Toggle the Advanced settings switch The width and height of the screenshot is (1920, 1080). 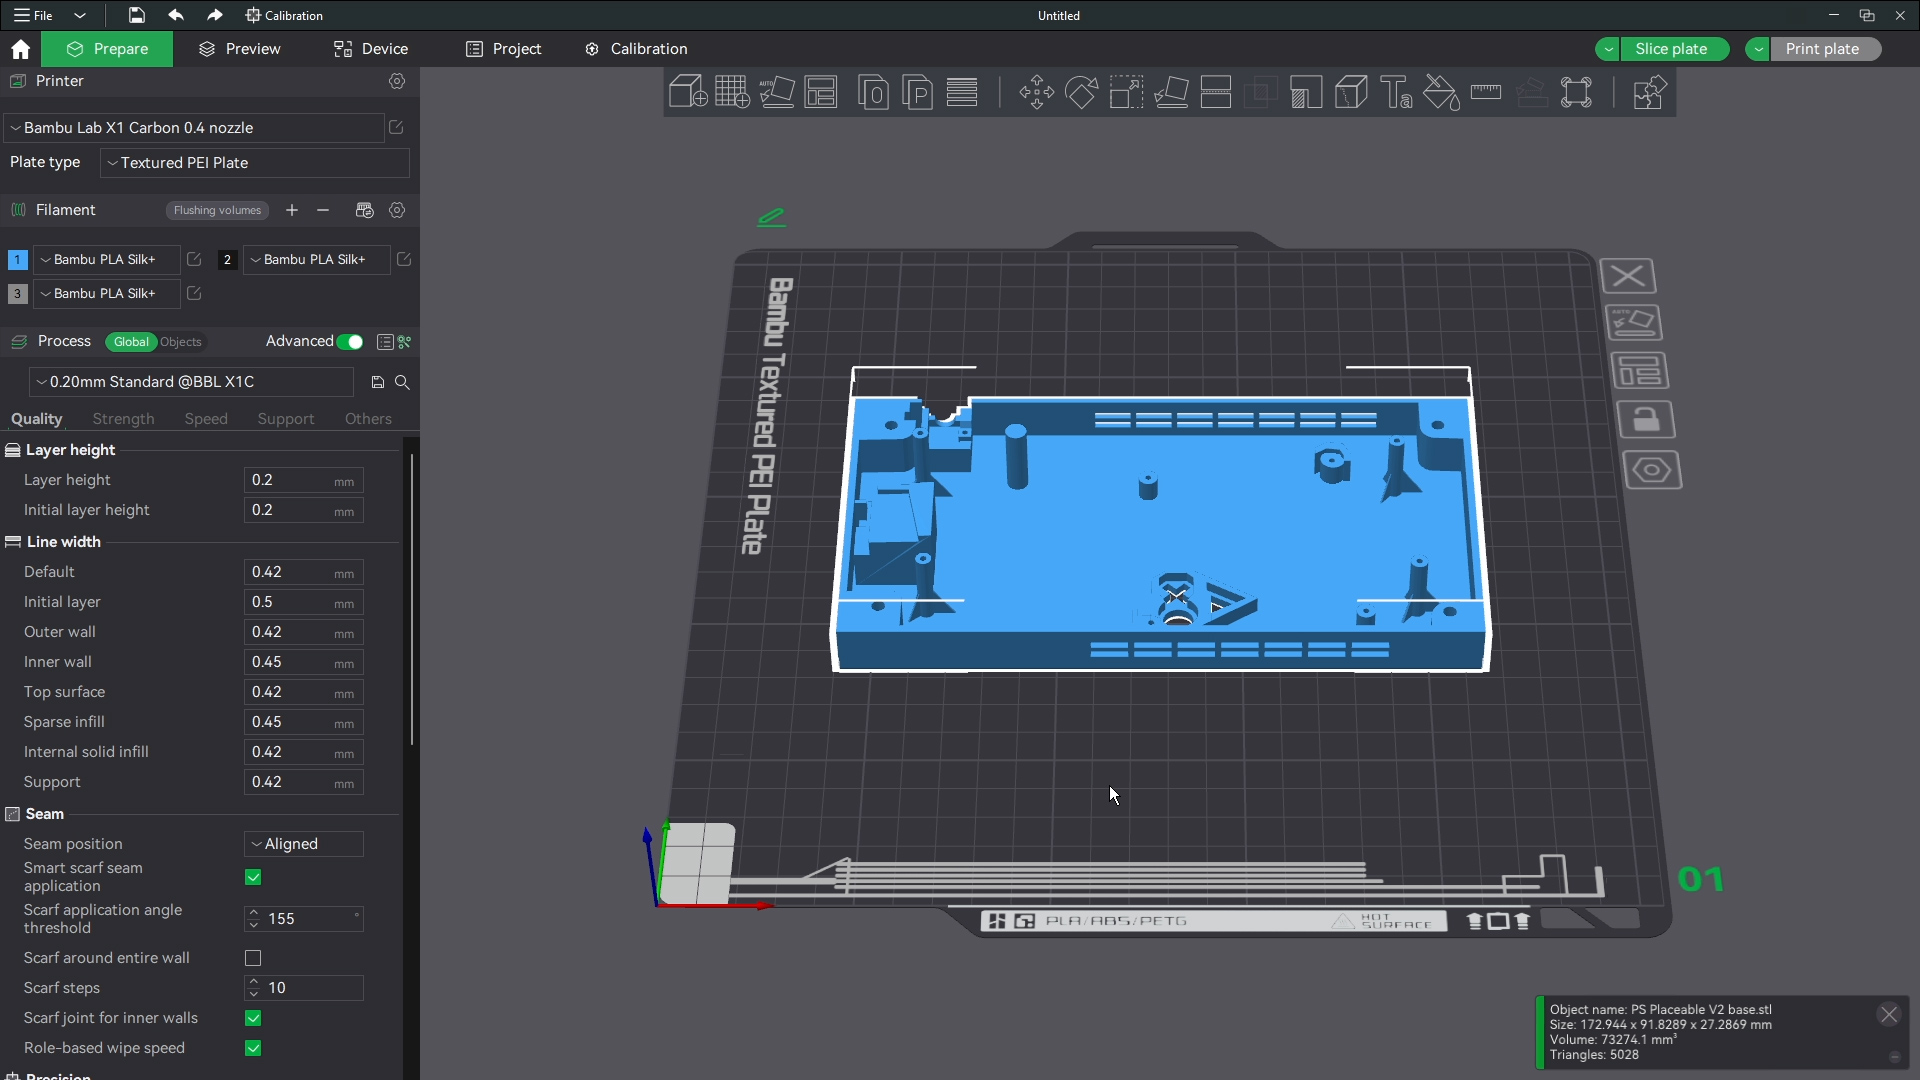[350, 342]
